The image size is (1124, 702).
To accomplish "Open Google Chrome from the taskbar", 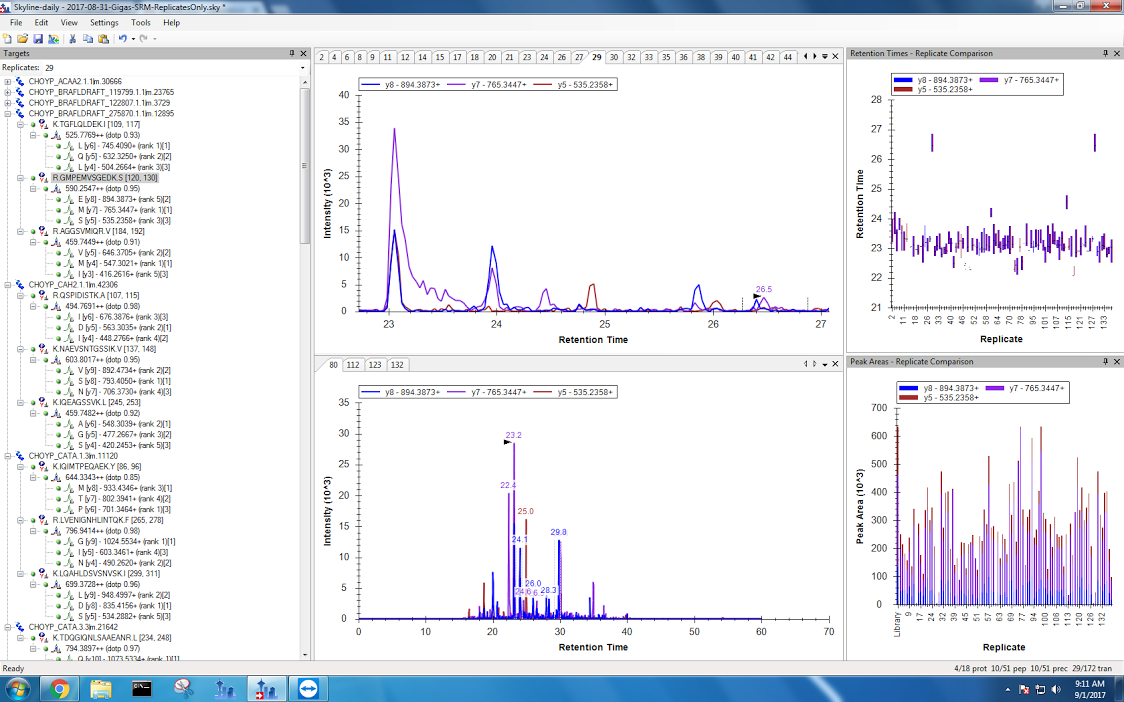I will pos(59,688).
